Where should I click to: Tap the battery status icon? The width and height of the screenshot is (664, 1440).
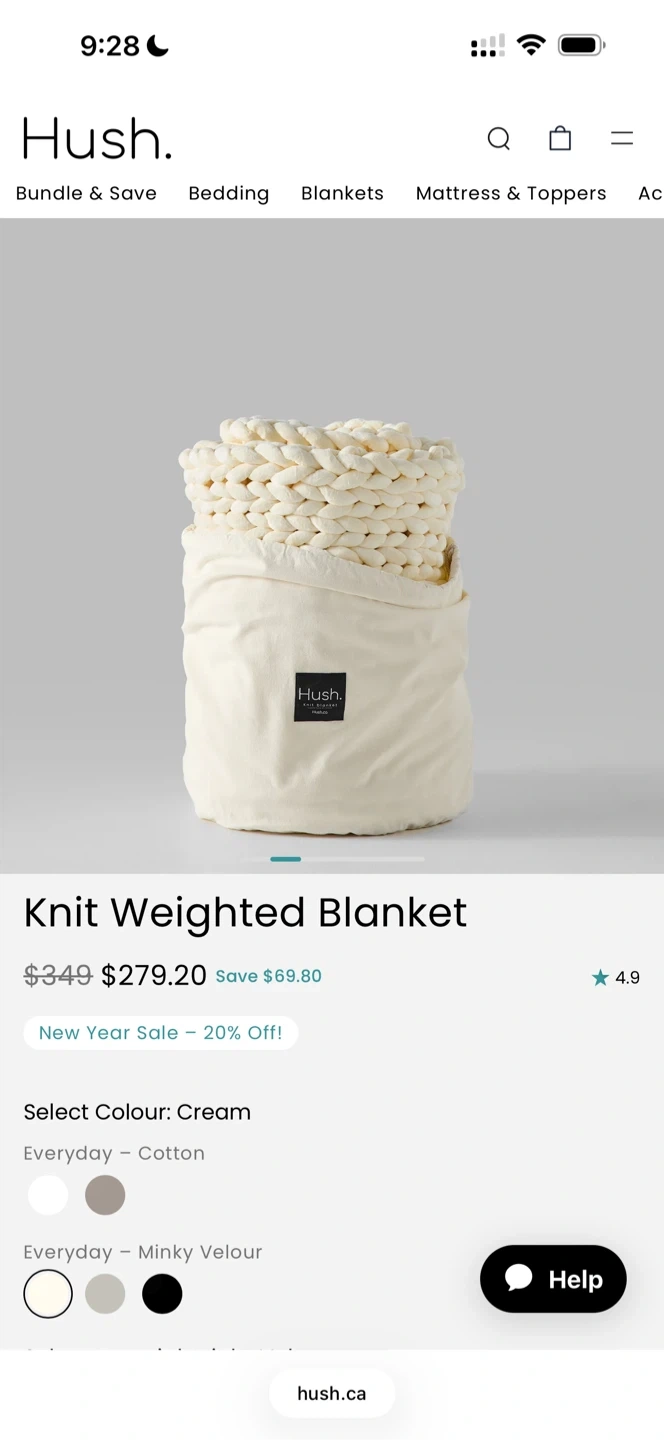pos(581,45)
